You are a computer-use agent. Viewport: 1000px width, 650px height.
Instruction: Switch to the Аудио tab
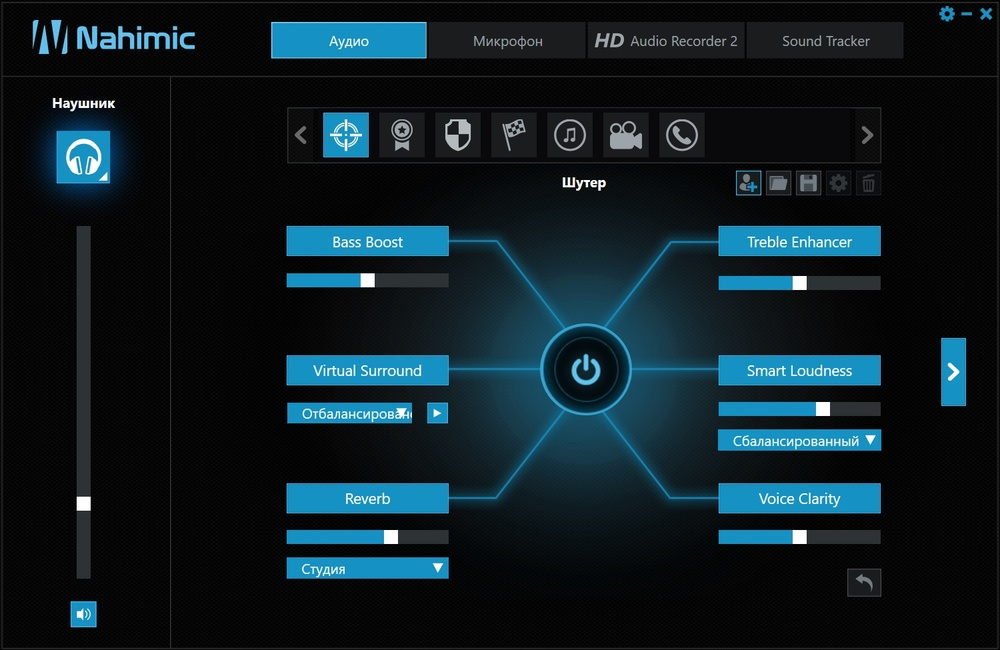coord(349,41)
